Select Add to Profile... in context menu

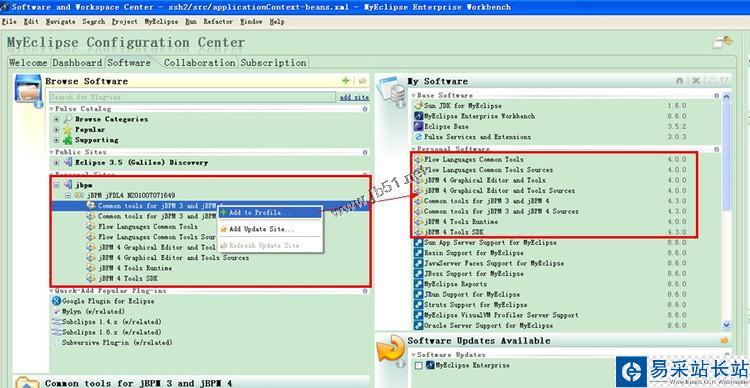point(270,212)
